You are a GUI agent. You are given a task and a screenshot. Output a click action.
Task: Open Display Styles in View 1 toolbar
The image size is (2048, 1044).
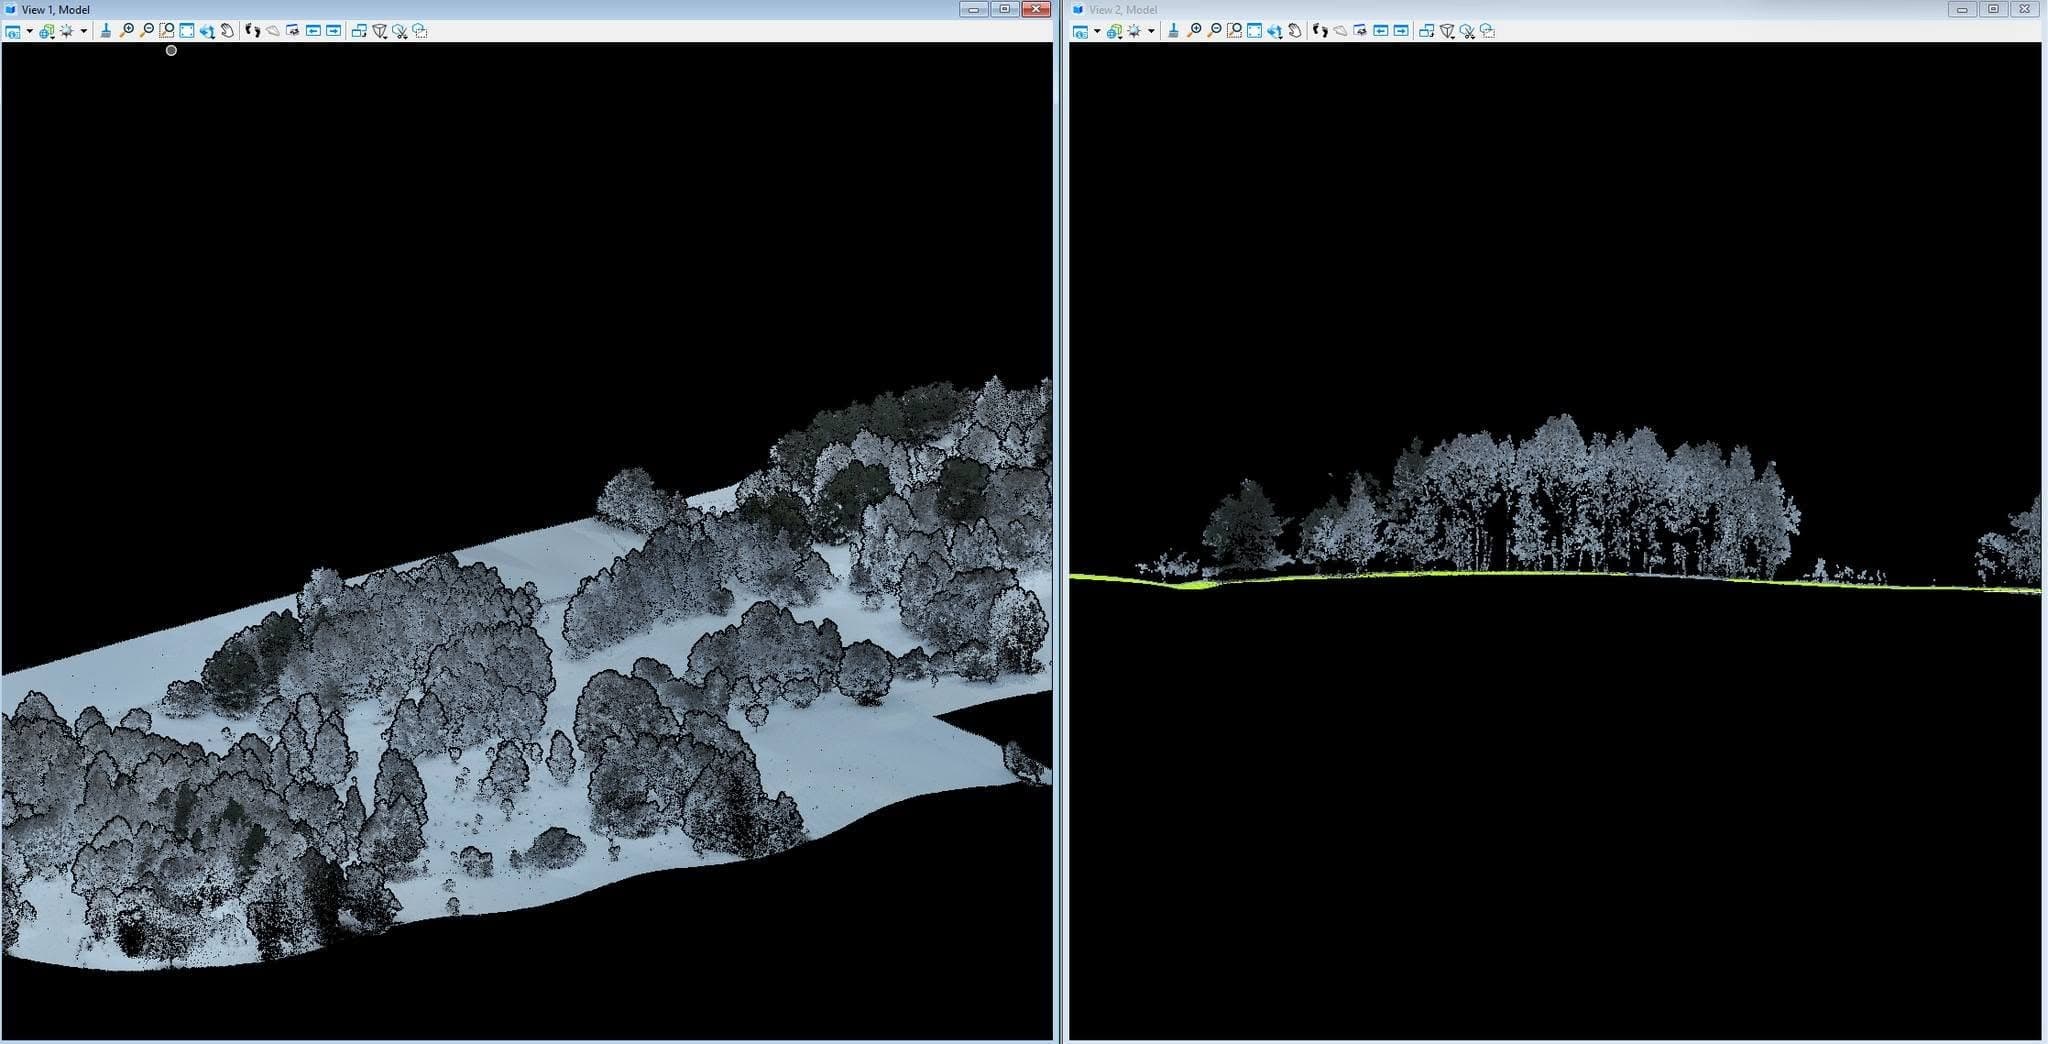tap(47, 31)
